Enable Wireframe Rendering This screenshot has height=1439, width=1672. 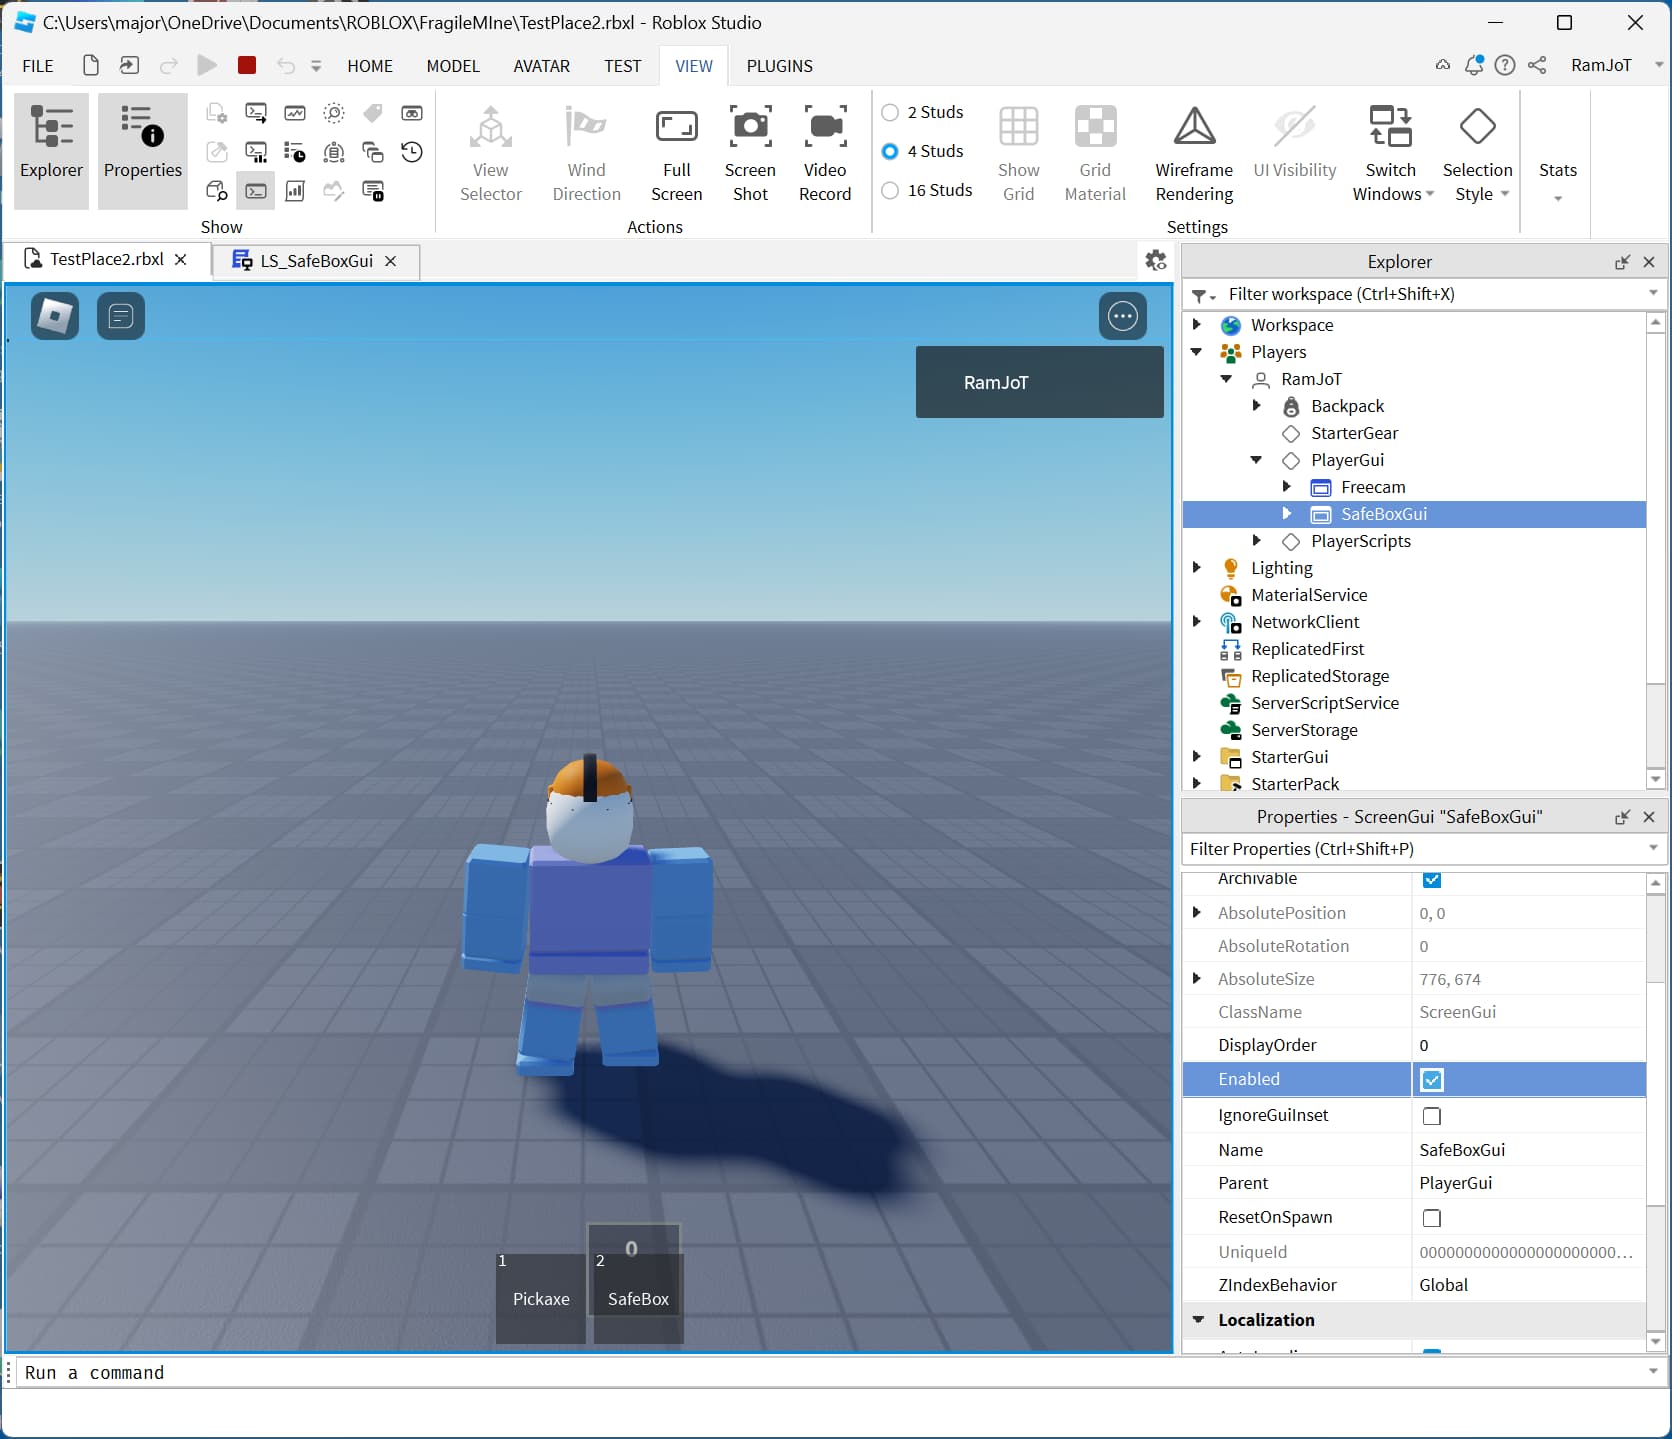click(1193, 150)
